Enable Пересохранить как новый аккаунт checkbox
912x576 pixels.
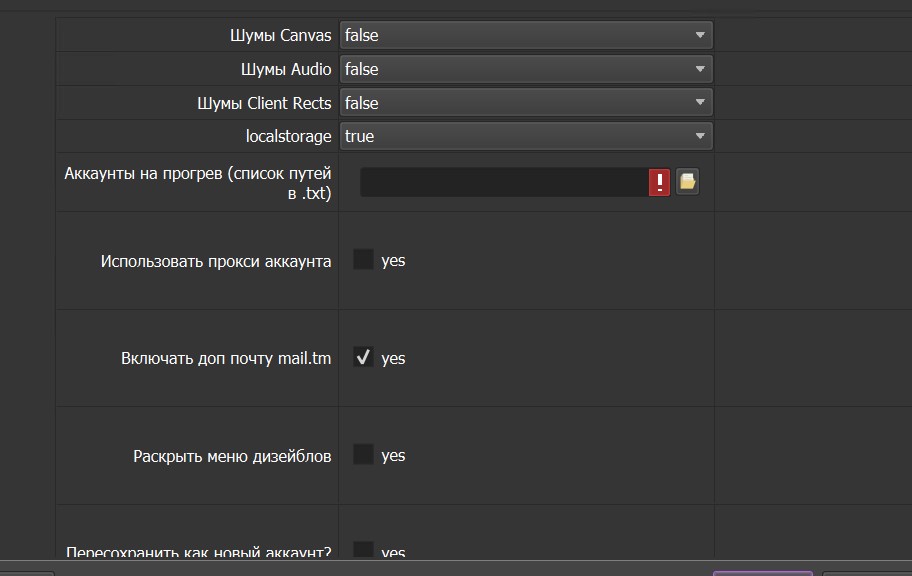(x=364, y=549)
